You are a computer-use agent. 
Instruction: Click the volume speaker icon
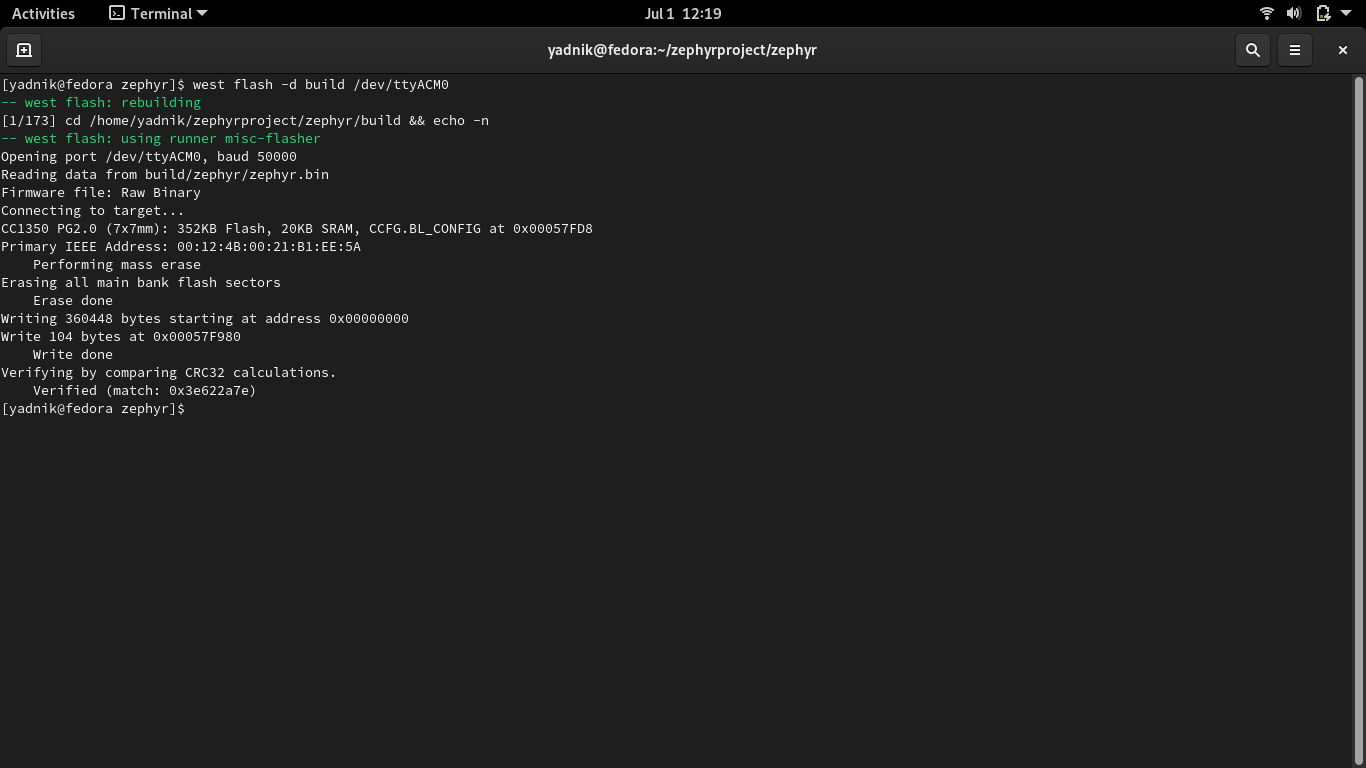[x=1294, y=13]
